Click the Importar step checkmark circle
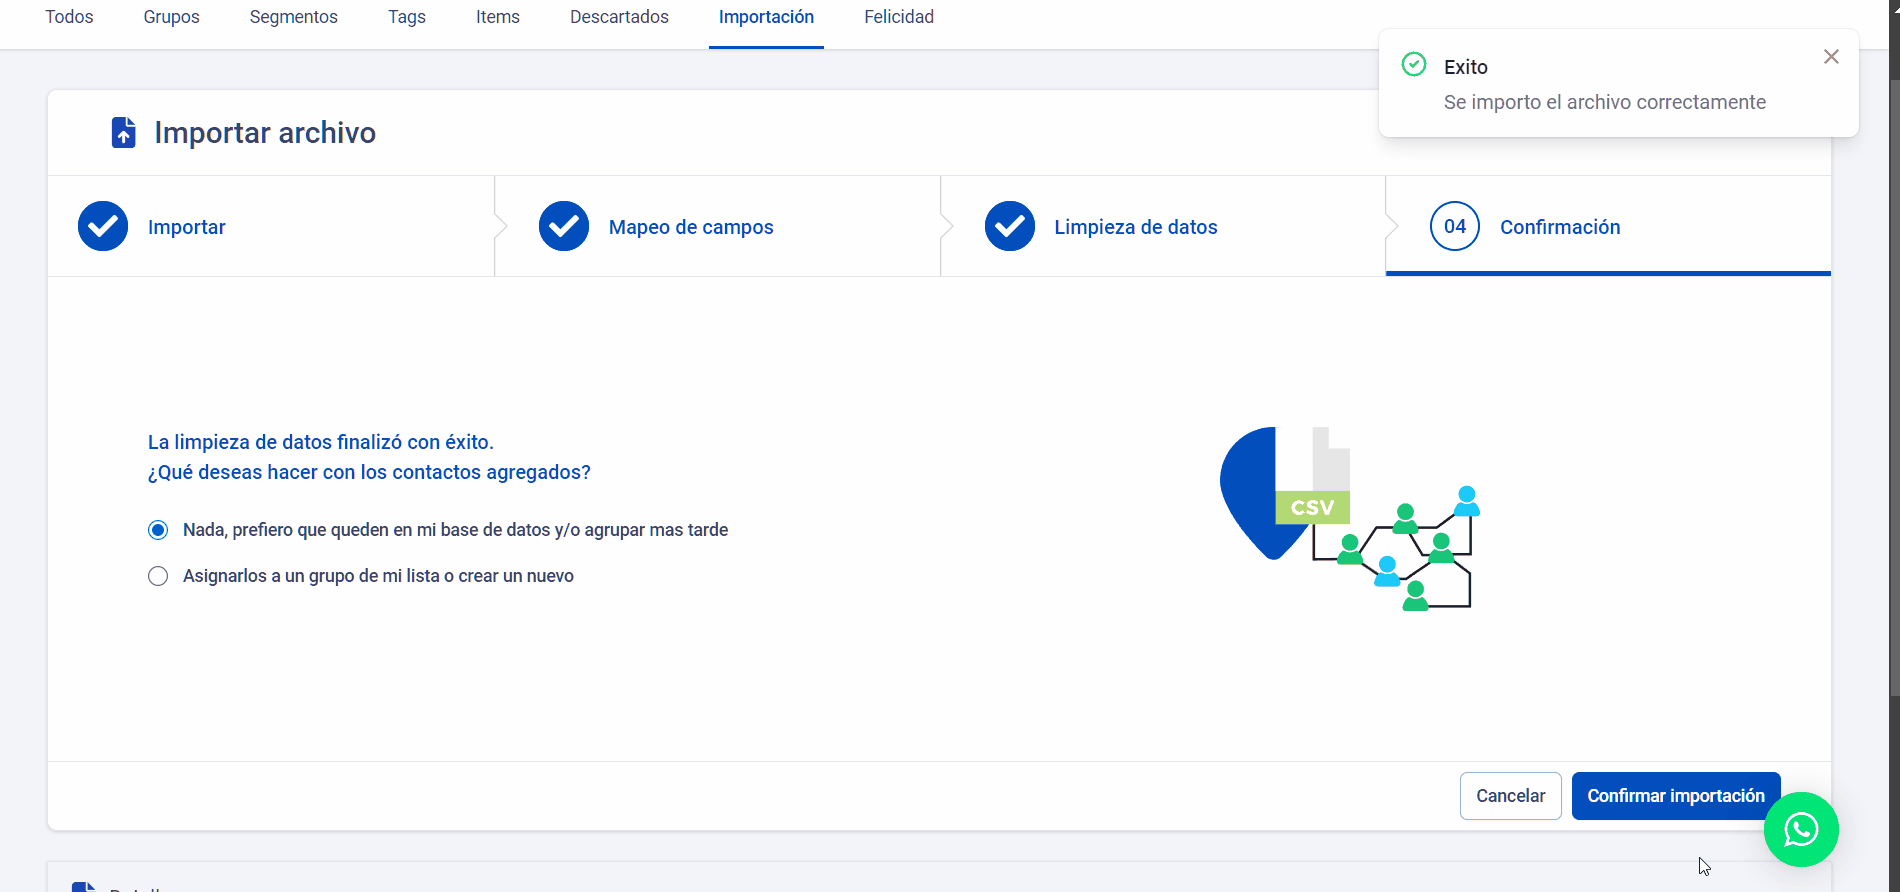The image size is (1900, 892). coord(103,226)
